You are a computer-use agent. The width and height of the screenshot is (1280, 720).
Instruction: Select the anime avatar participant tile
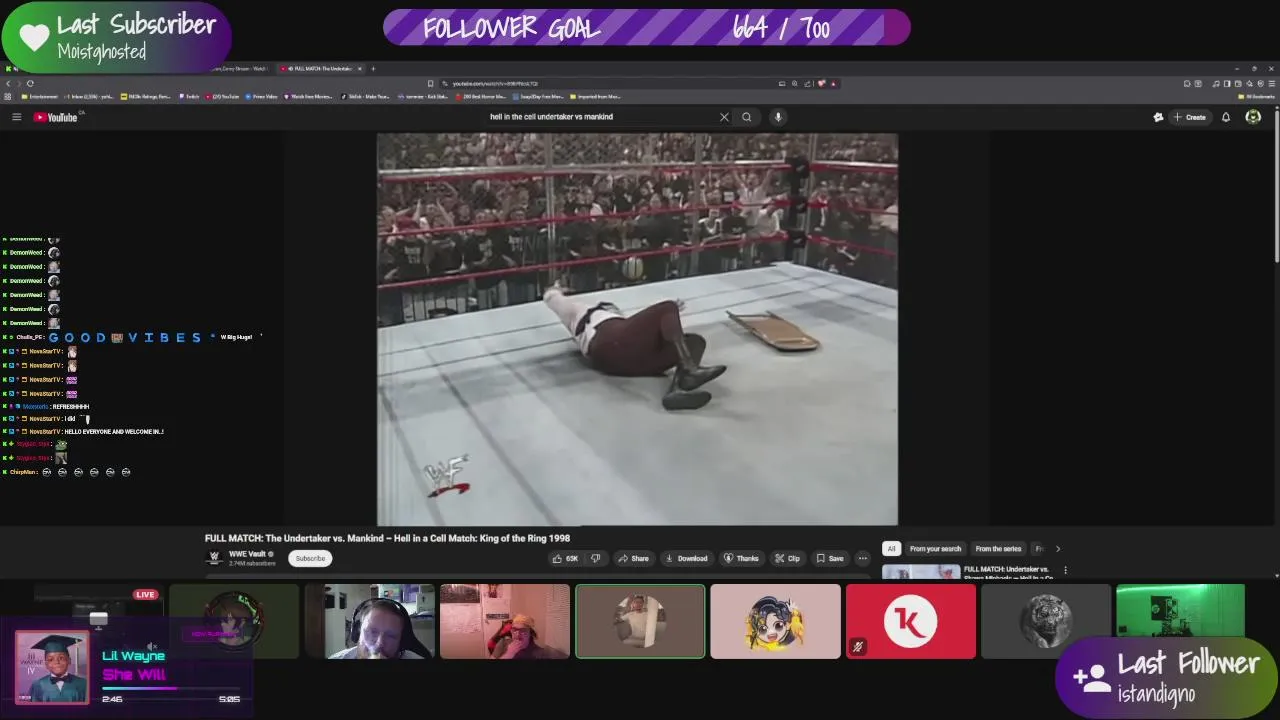775,621
